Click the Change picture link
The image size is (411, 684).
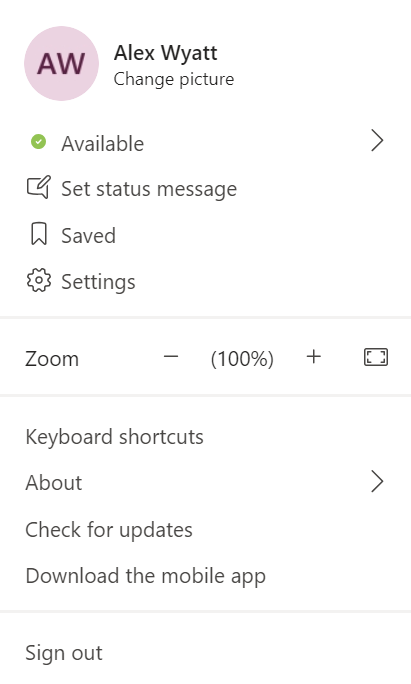174,79
